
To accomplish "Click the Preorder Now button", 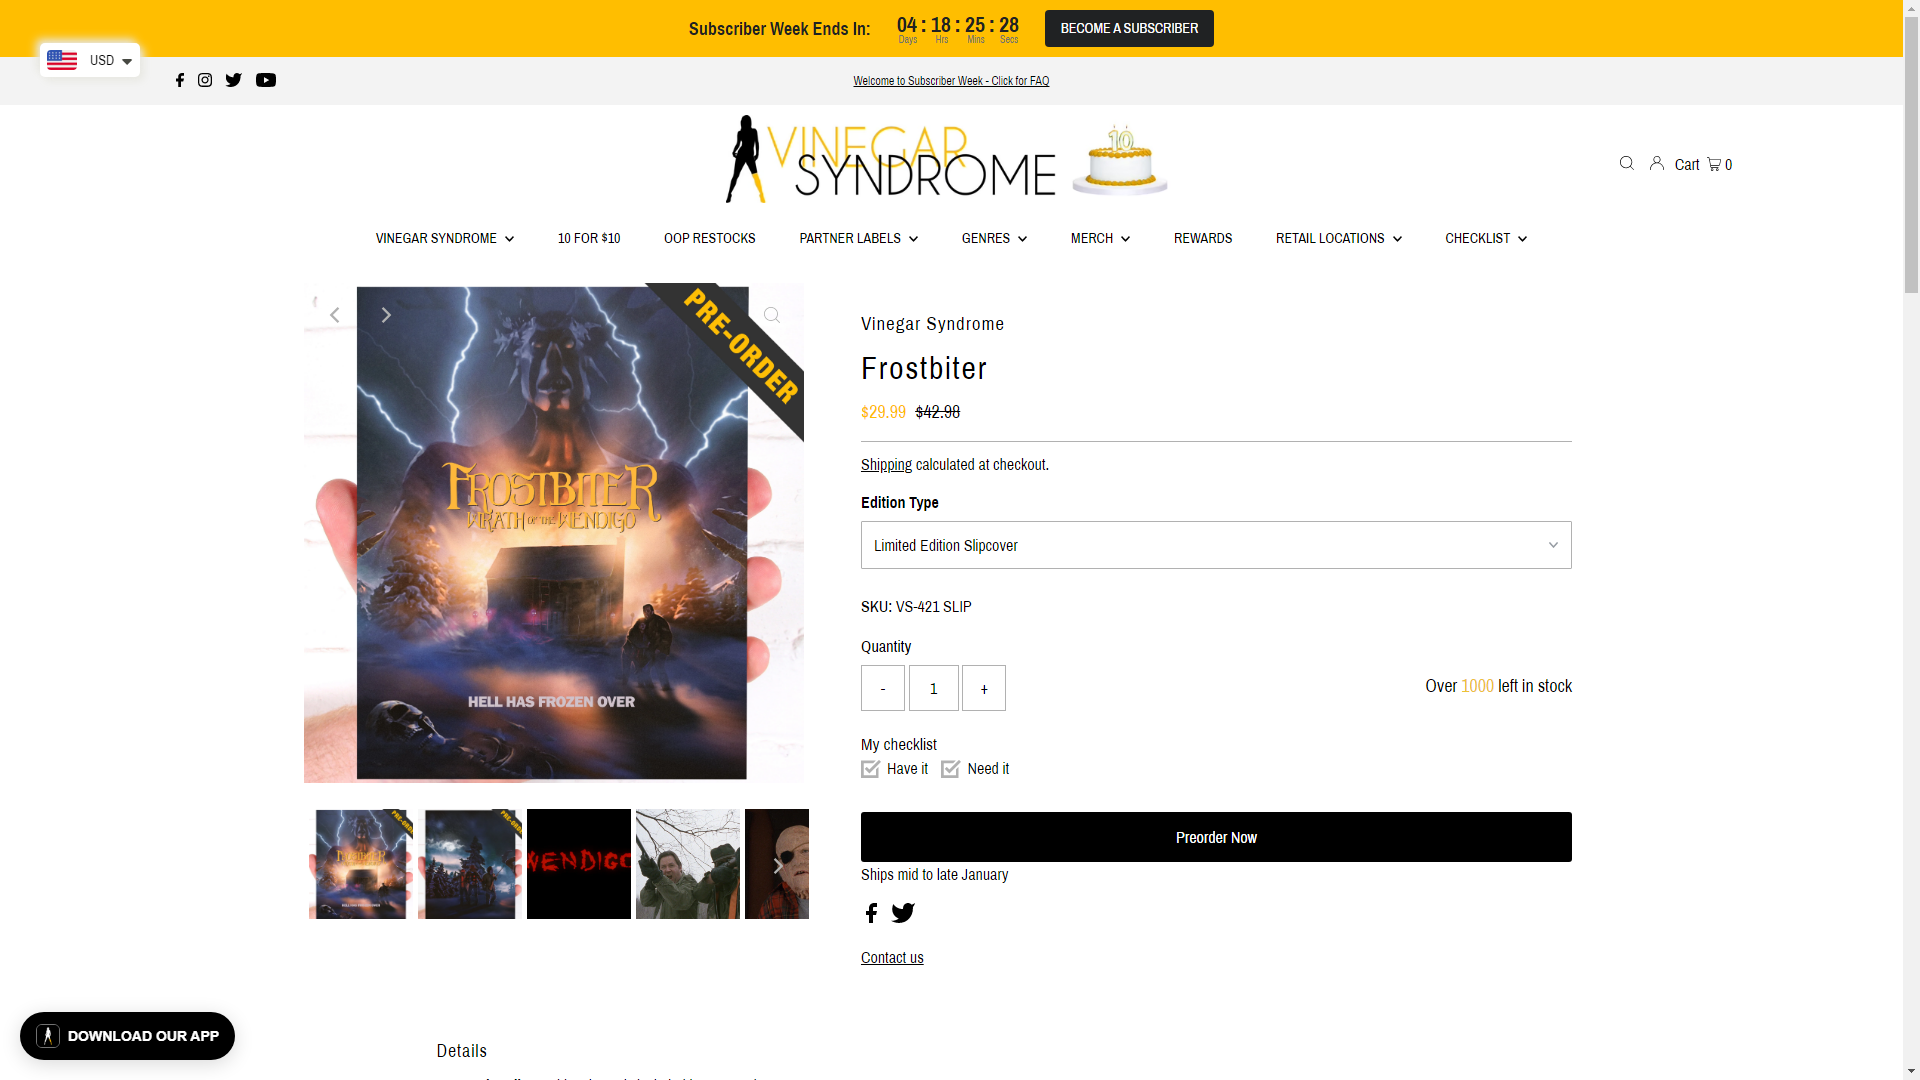I will tap(1216, 837).
